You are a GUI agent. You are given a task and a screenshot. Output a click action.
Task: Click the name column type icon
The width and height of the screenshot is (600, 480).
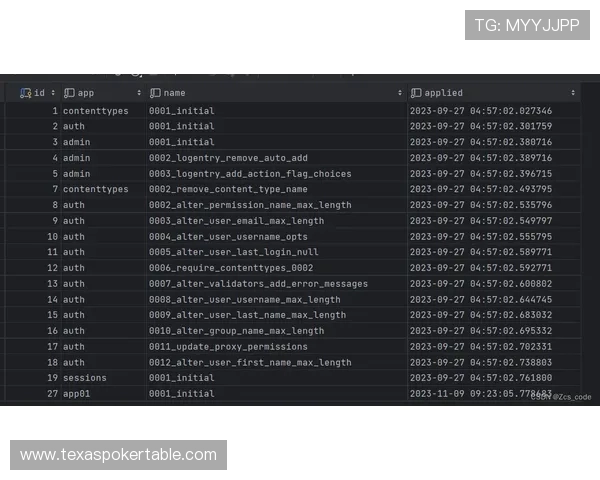click(155, 93)
